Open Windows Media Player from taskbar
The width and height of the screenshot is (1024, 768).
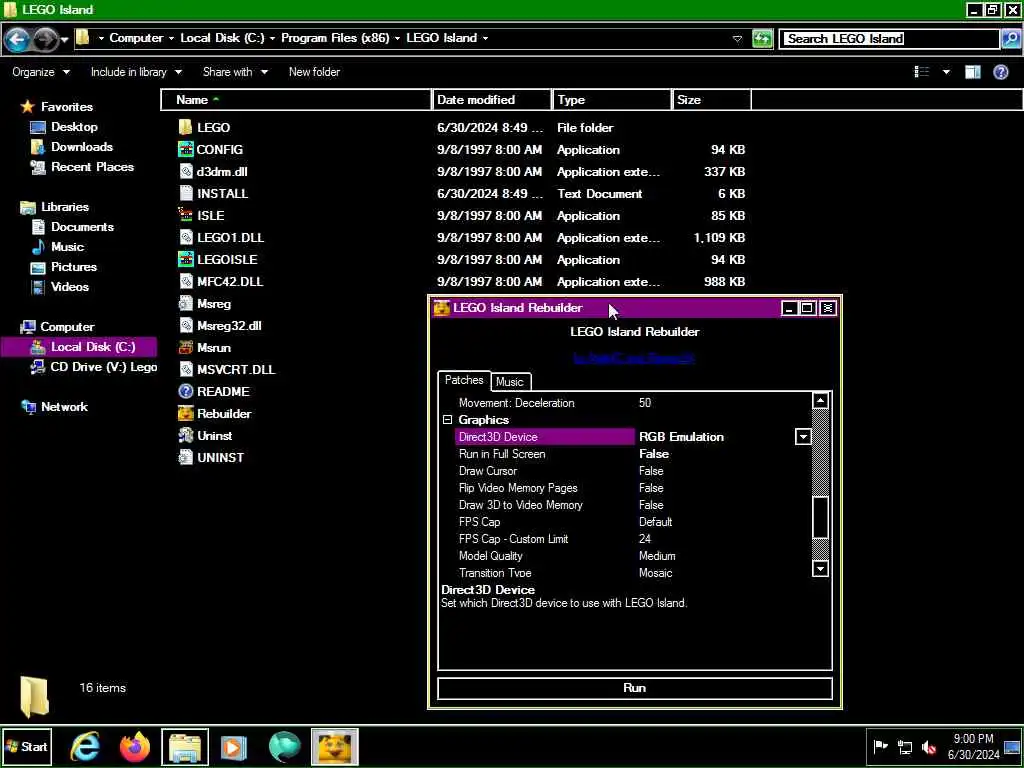234,746
